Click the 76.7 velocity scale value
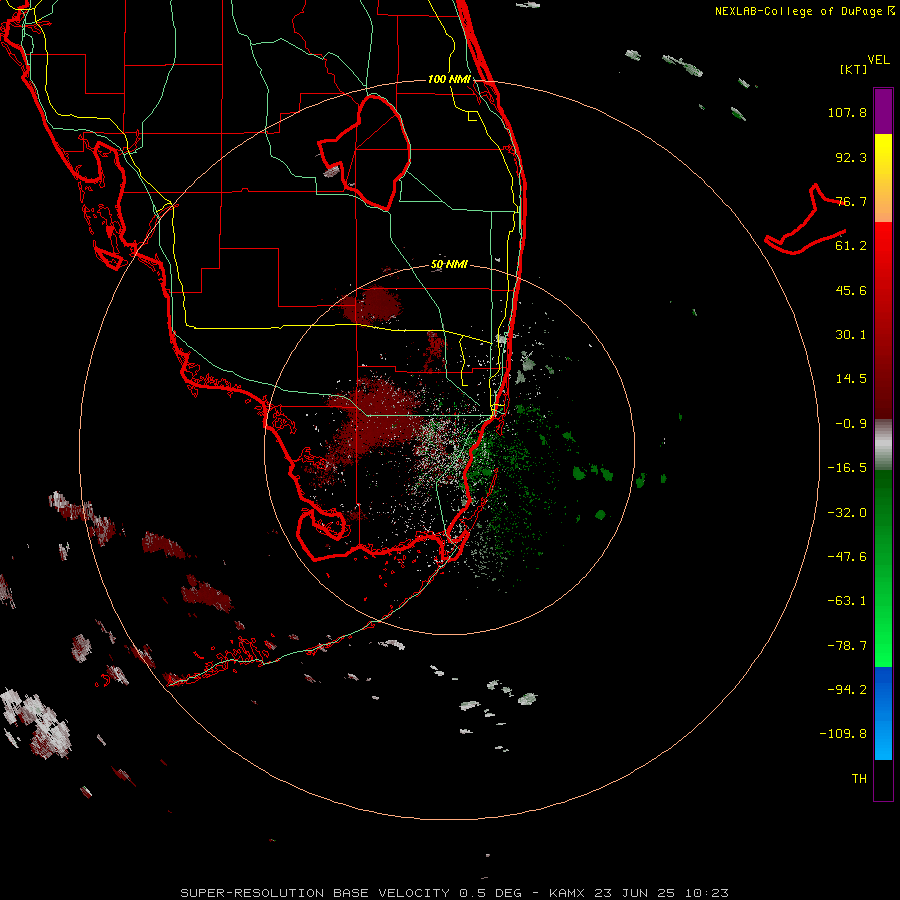This screenshot has height=900, width=900. [x=851, y=201]
